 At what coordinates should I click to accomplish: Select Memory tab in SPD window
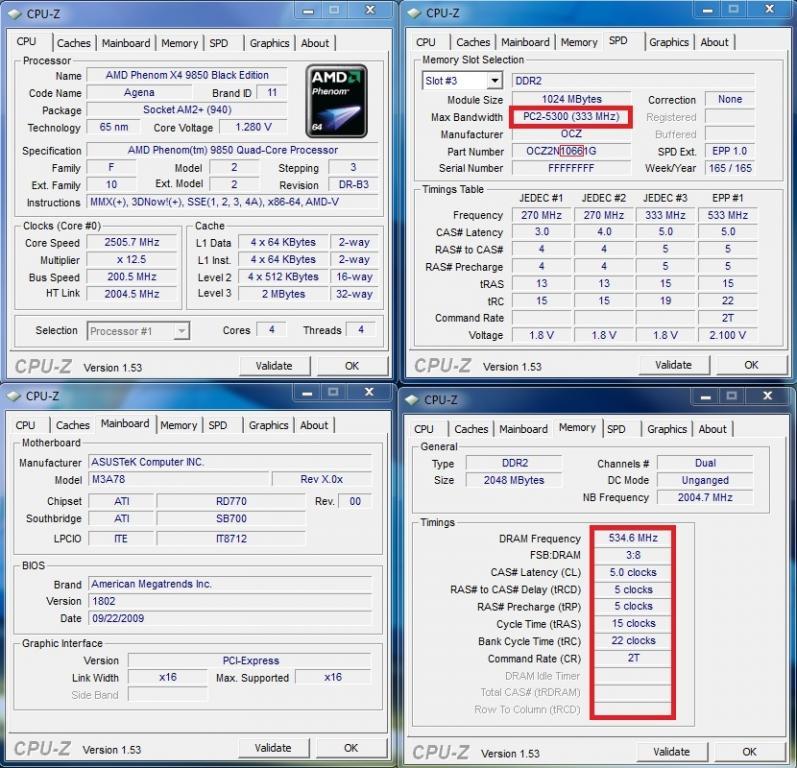tap(579, 42)
